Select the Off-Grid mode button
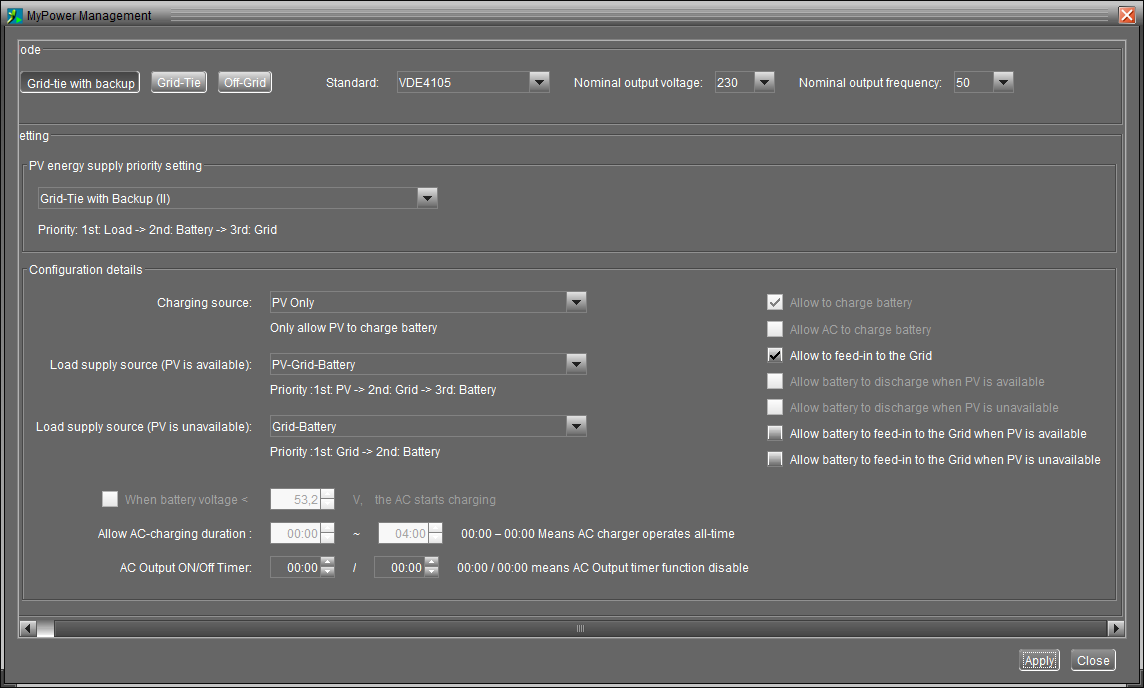 (x=244, y=82)
